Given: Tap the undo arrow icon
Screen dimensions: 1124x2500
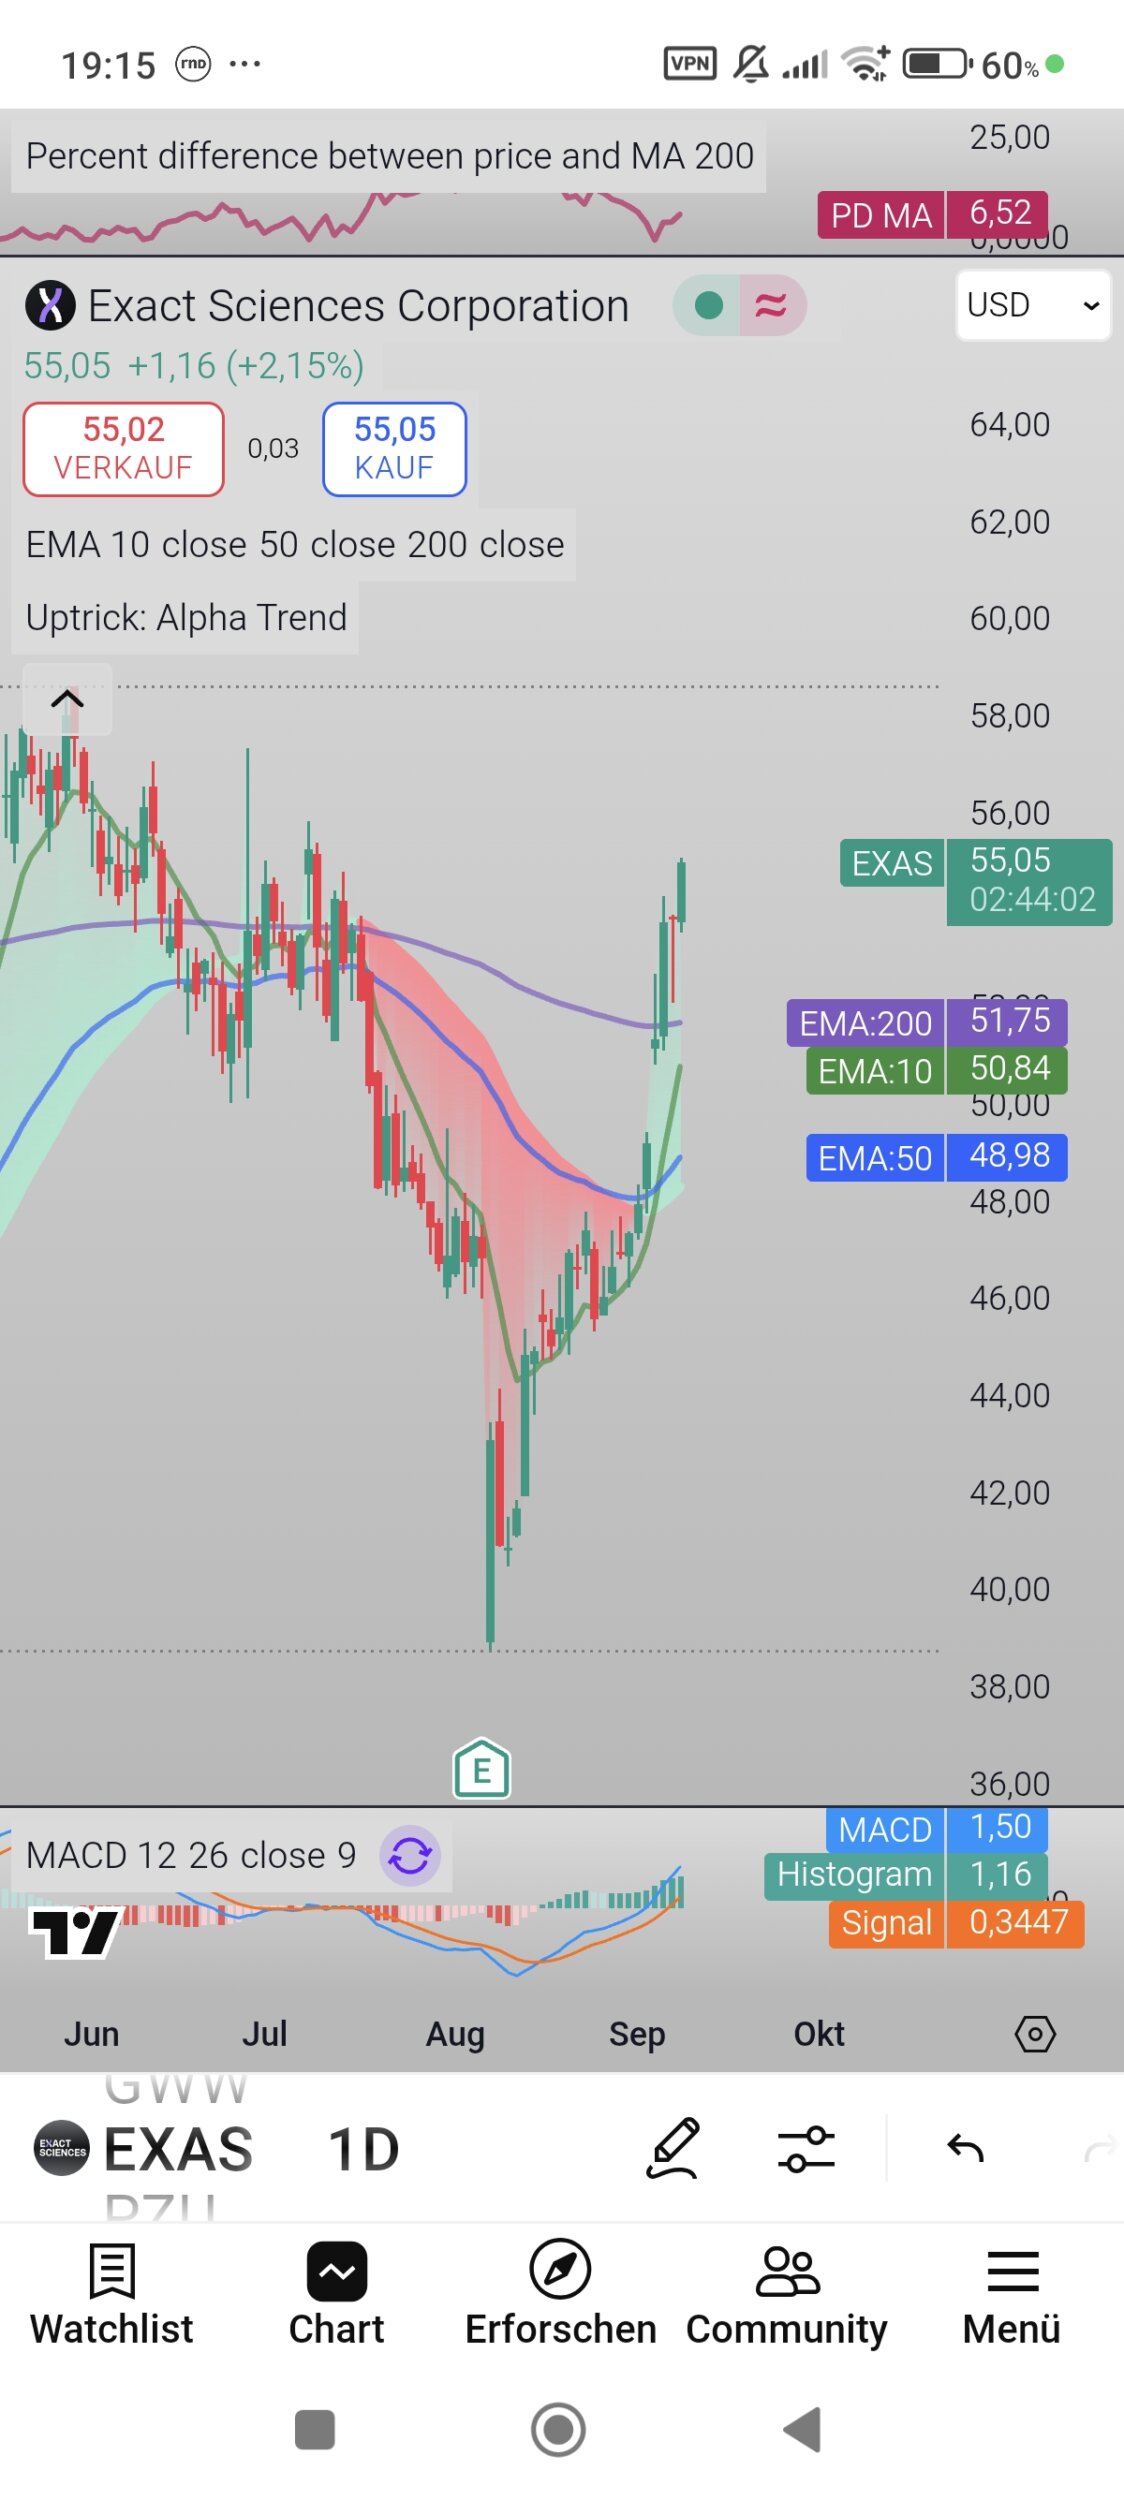Looking at the screenshot, I should (x=965, y=2148).
